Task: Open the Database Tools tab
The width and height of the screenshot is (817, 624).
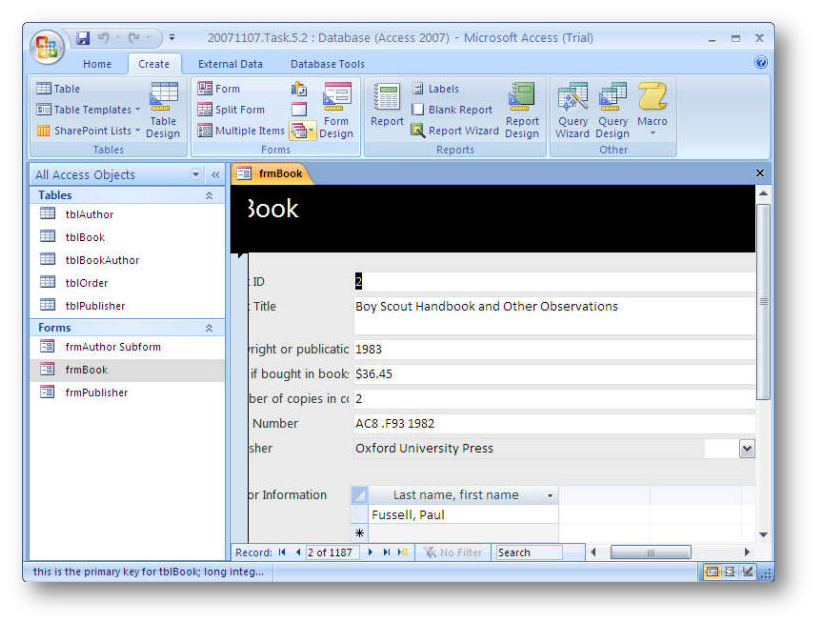Action: pos(327,64)
